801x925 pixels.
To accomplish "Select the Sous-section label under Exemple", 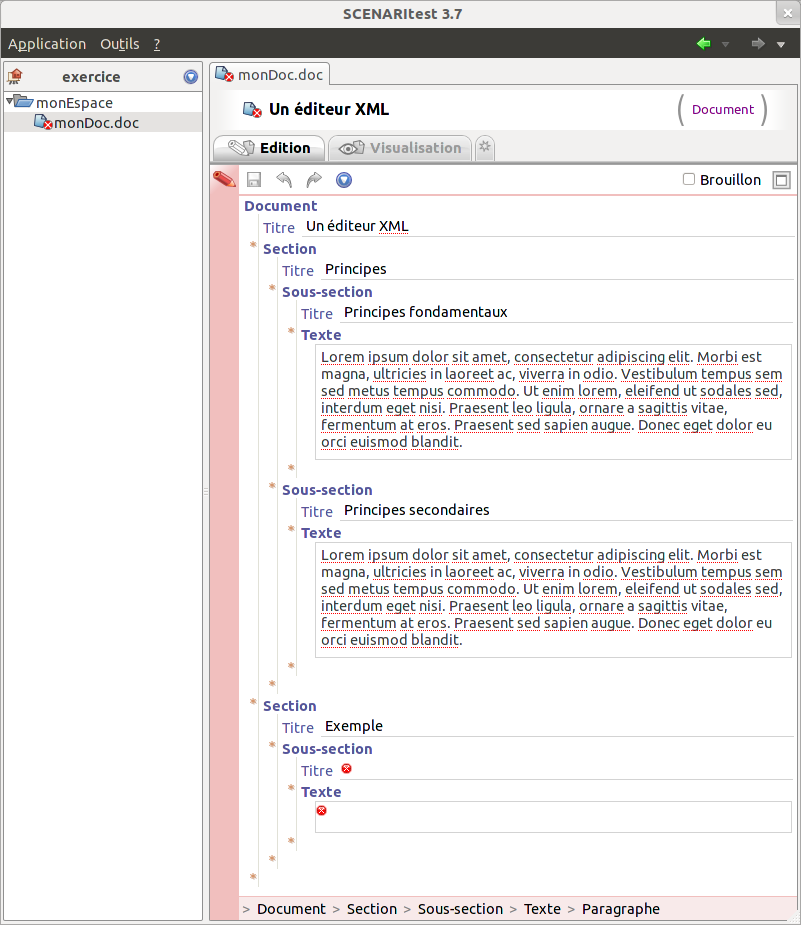I will [327, 749].
